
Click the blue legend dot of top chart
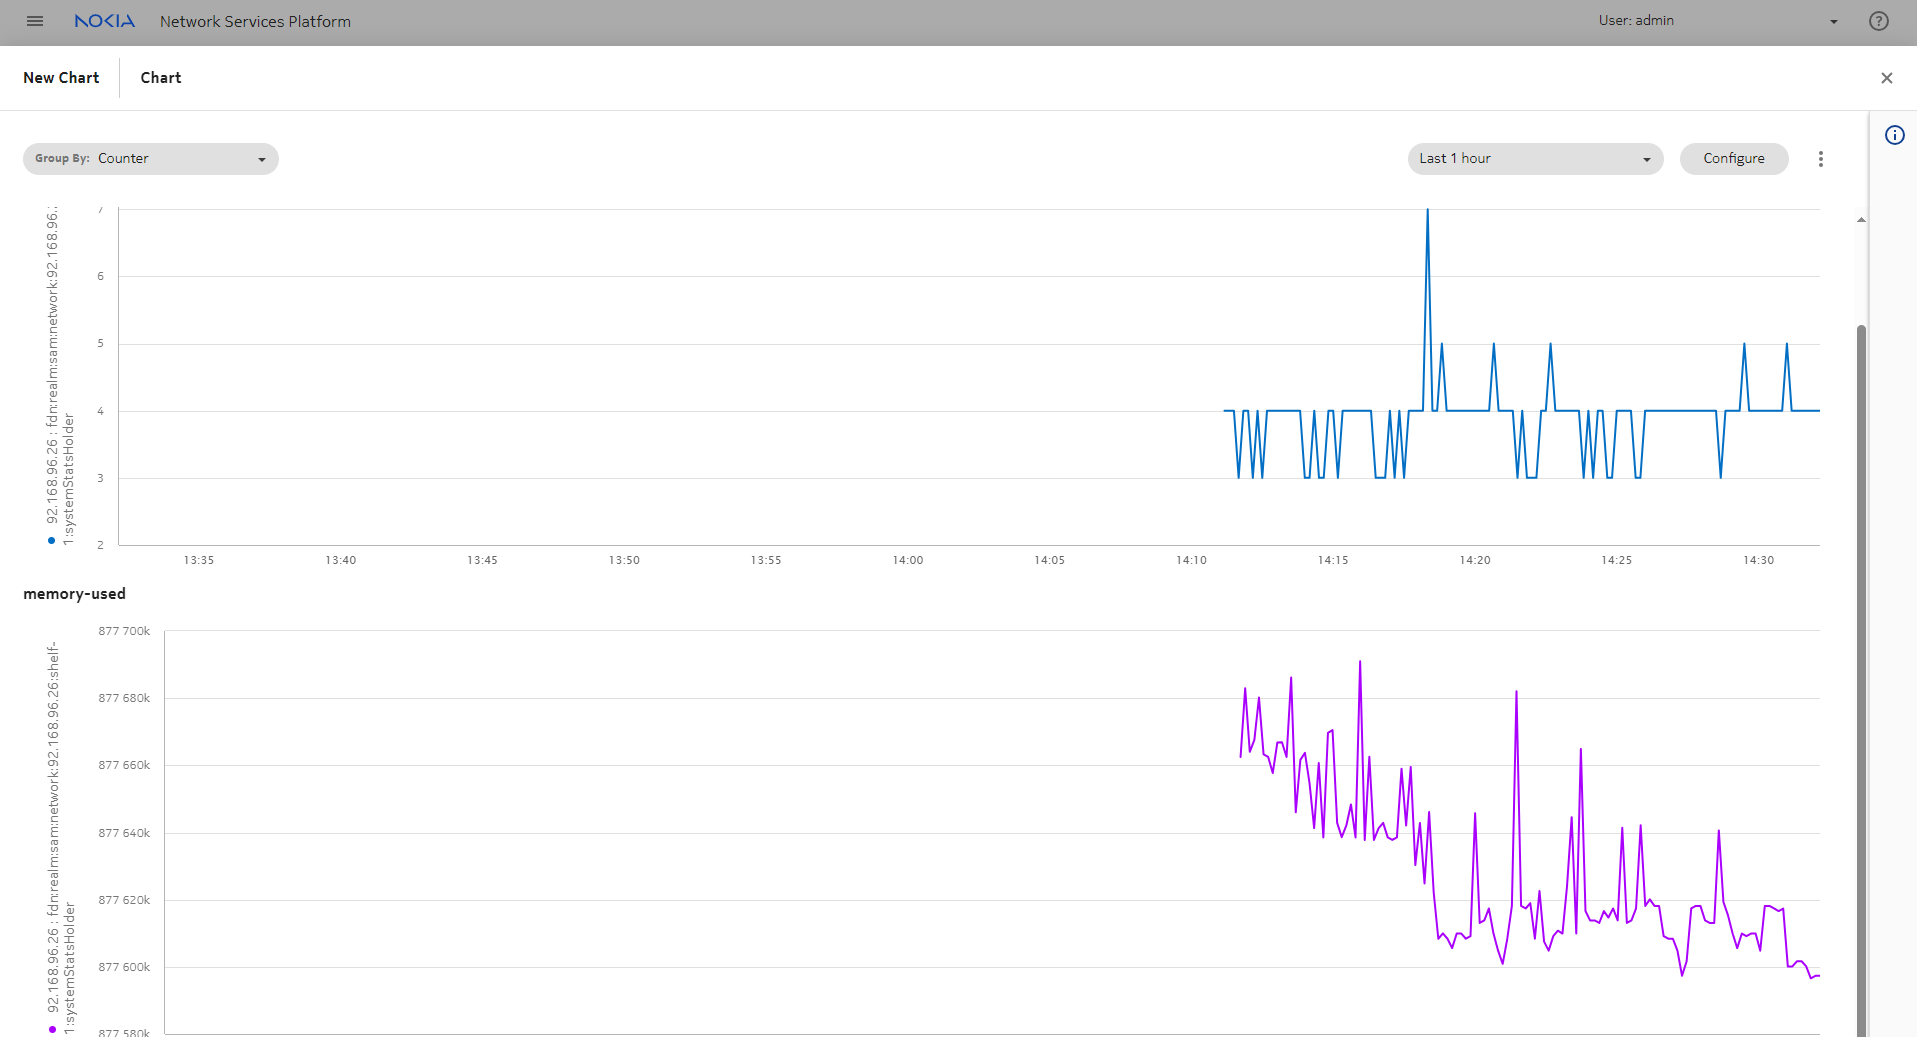[x=52, y=541]
